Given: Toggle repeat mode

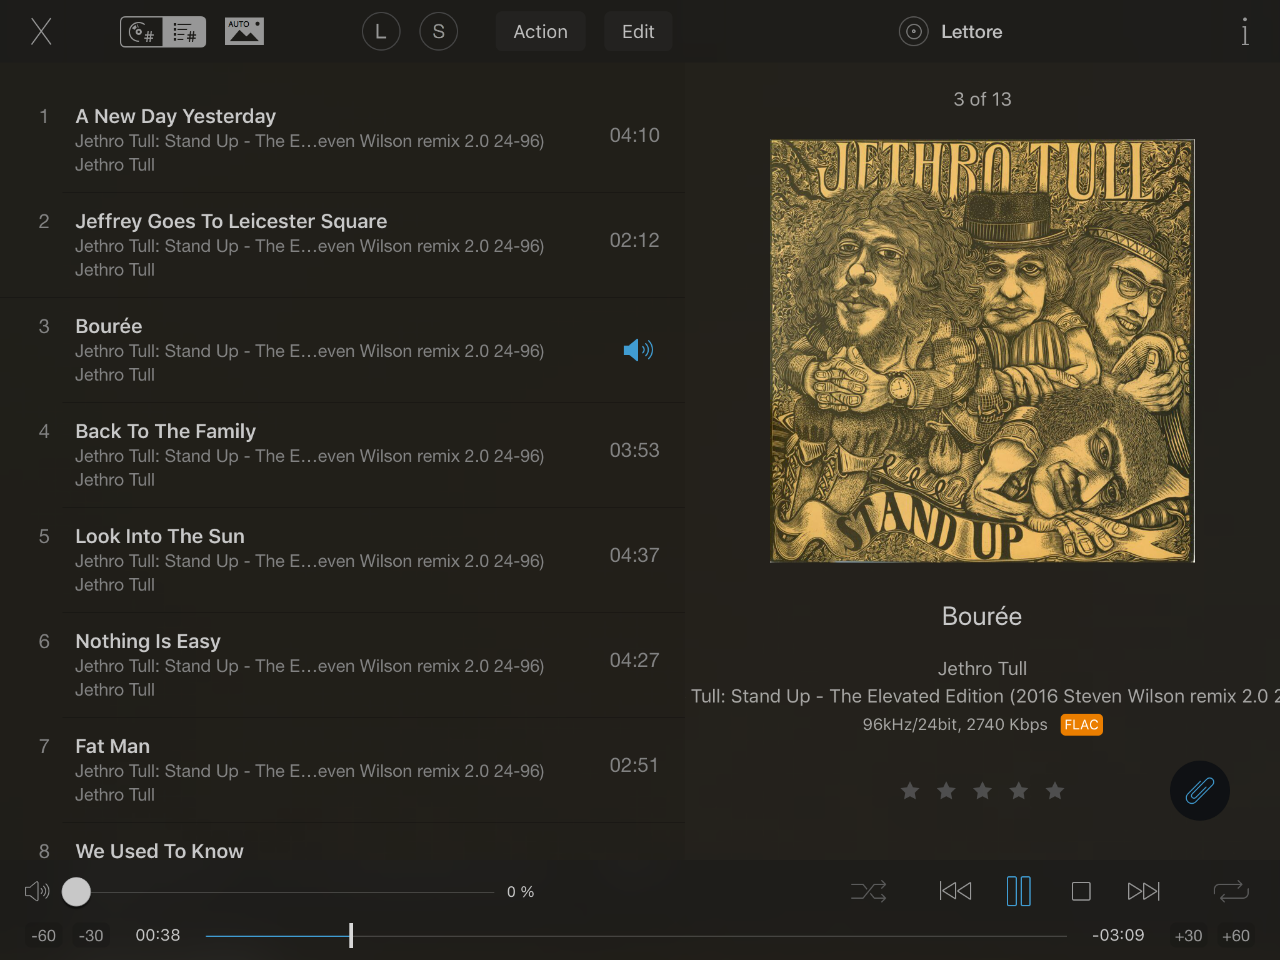Looking at the screenshot, I should [1231, 891].
